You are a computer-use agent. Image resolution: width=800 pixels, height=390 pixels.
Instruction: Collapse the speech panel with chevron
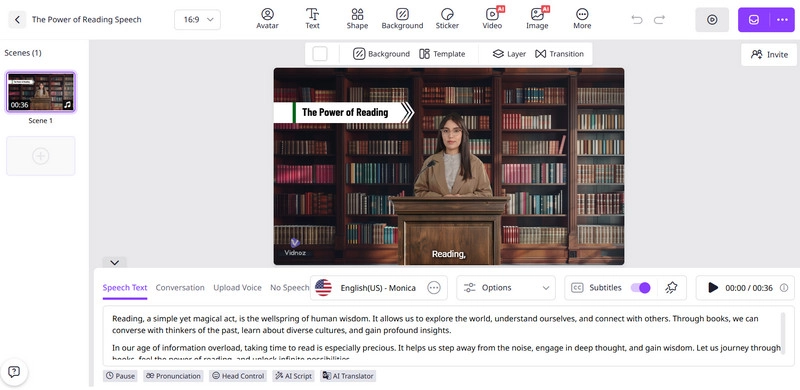point(114,262)
